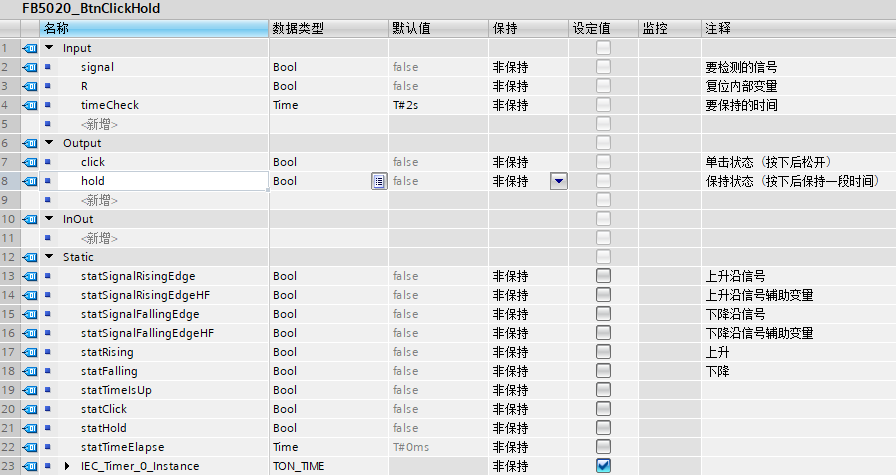The image size is (896, 475).
Task: Click the variable icon in the statSignalRisingEdgeHF row
Action: click(x=30, y=295)
